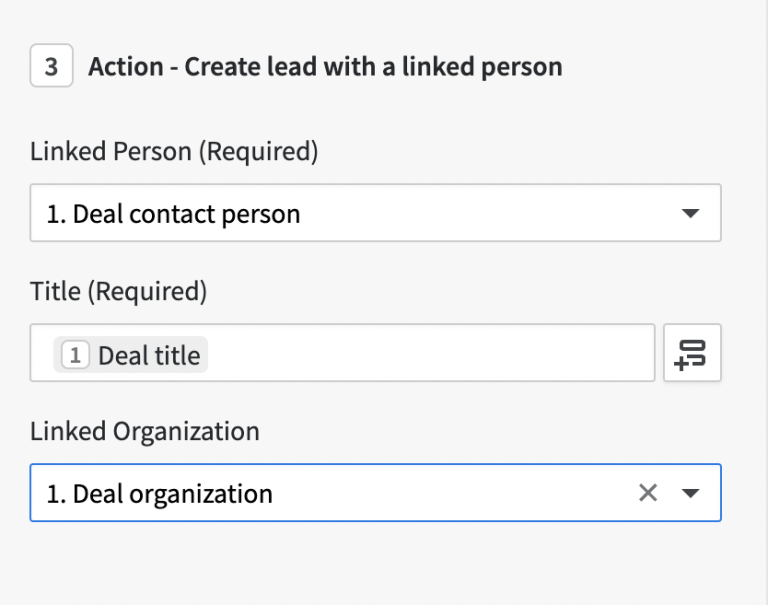Click the insert field icon beside Title
The width and height of the screenshot is (768, 605).
pos(692,353)
